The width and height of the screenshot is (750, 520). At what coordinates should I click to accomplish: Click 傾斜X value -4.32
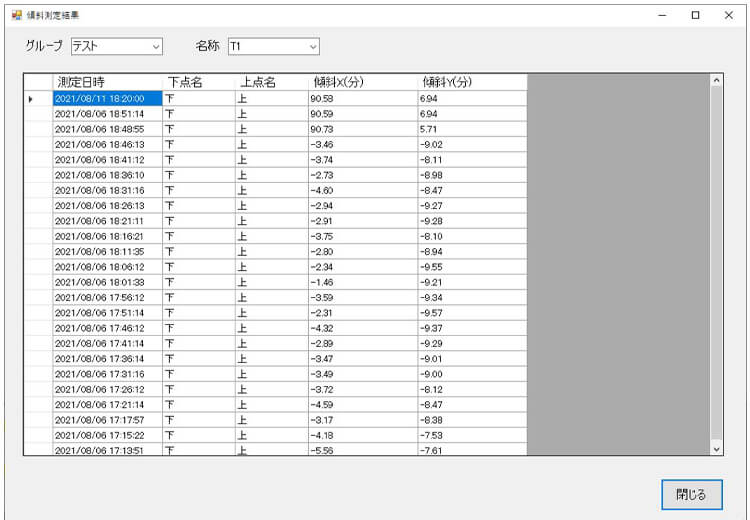363,328
